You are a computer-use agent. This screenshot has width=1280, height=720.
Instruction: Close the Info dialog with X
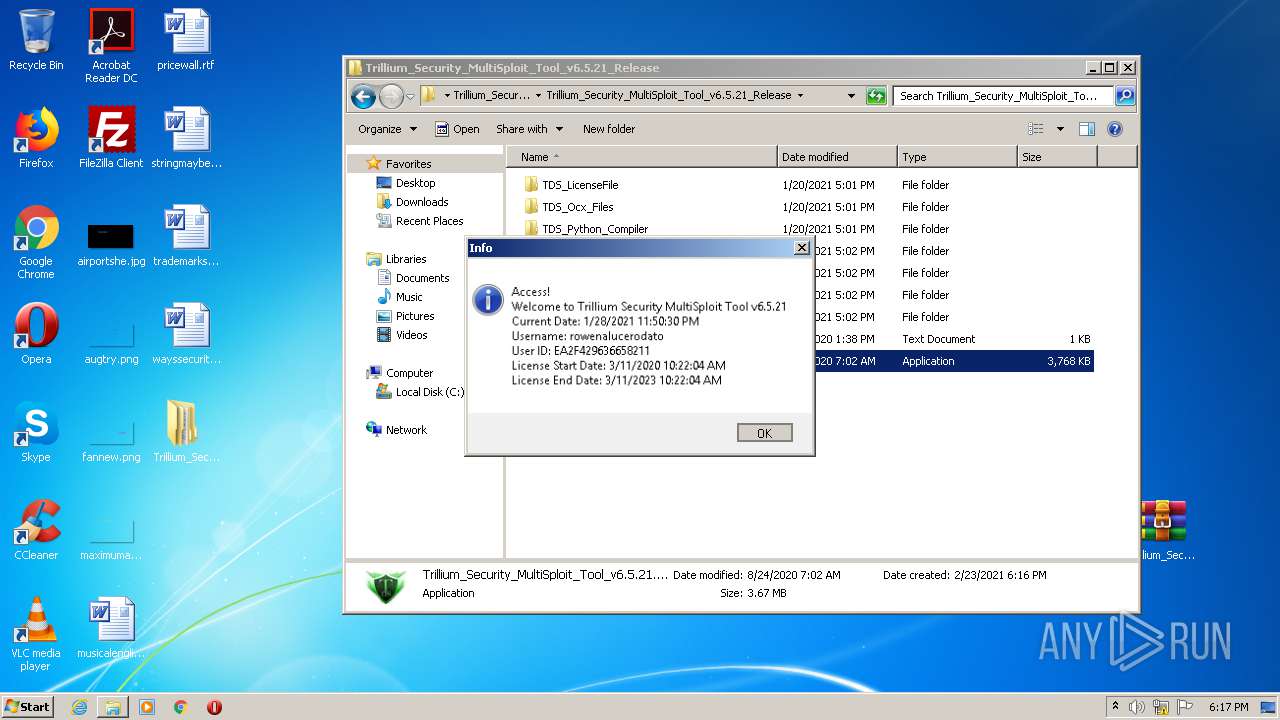click(x=801, y=247)
